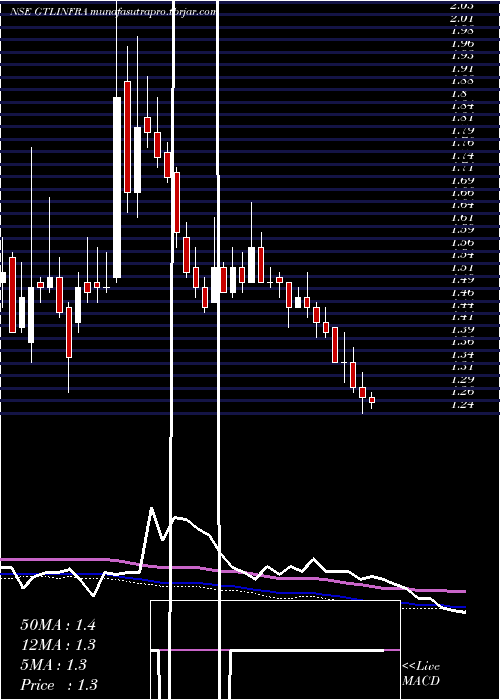This screenshot has height=700, width=500.
Task: Click the 1.54 price axis label
Action: click(x=462, y=255)
